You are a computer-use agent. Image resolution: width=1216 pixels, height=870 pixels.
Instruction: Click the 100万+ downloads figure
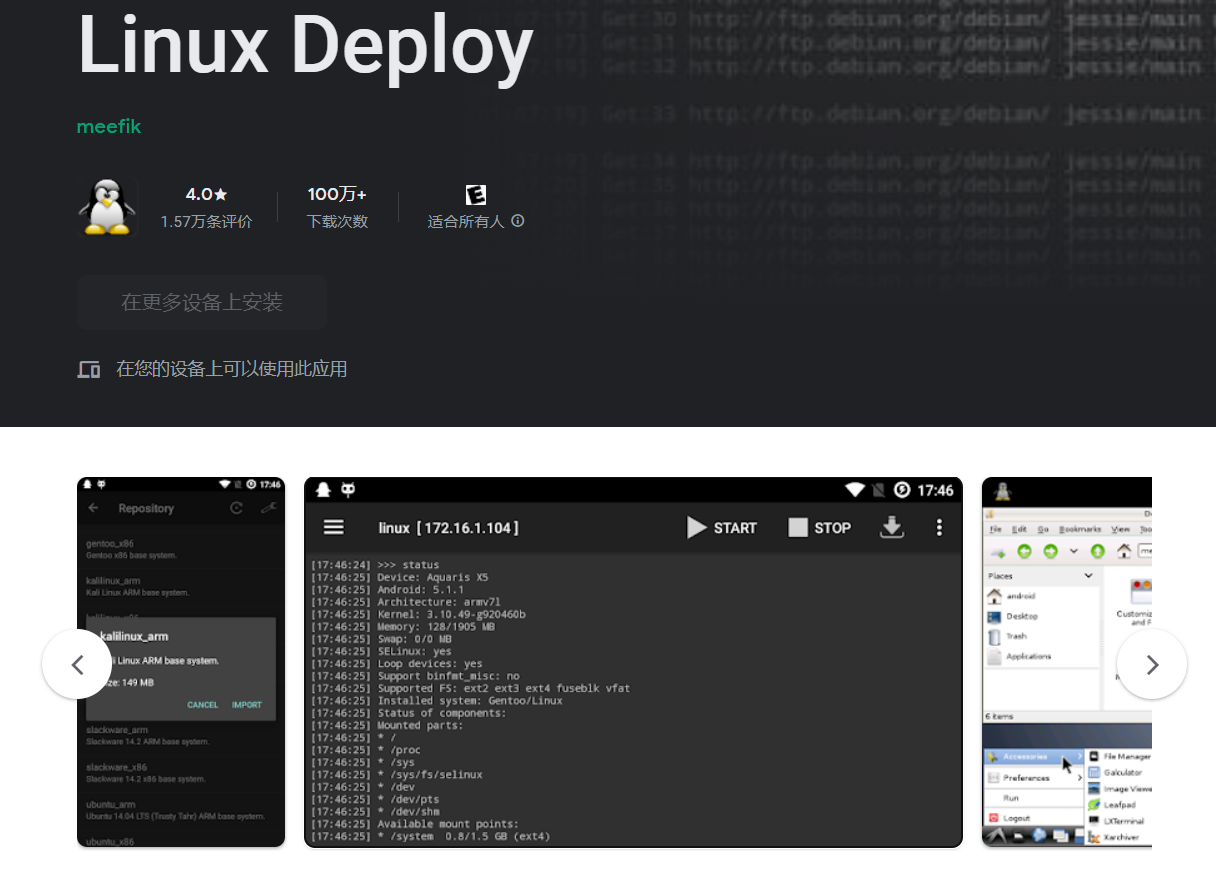point(337,194)
